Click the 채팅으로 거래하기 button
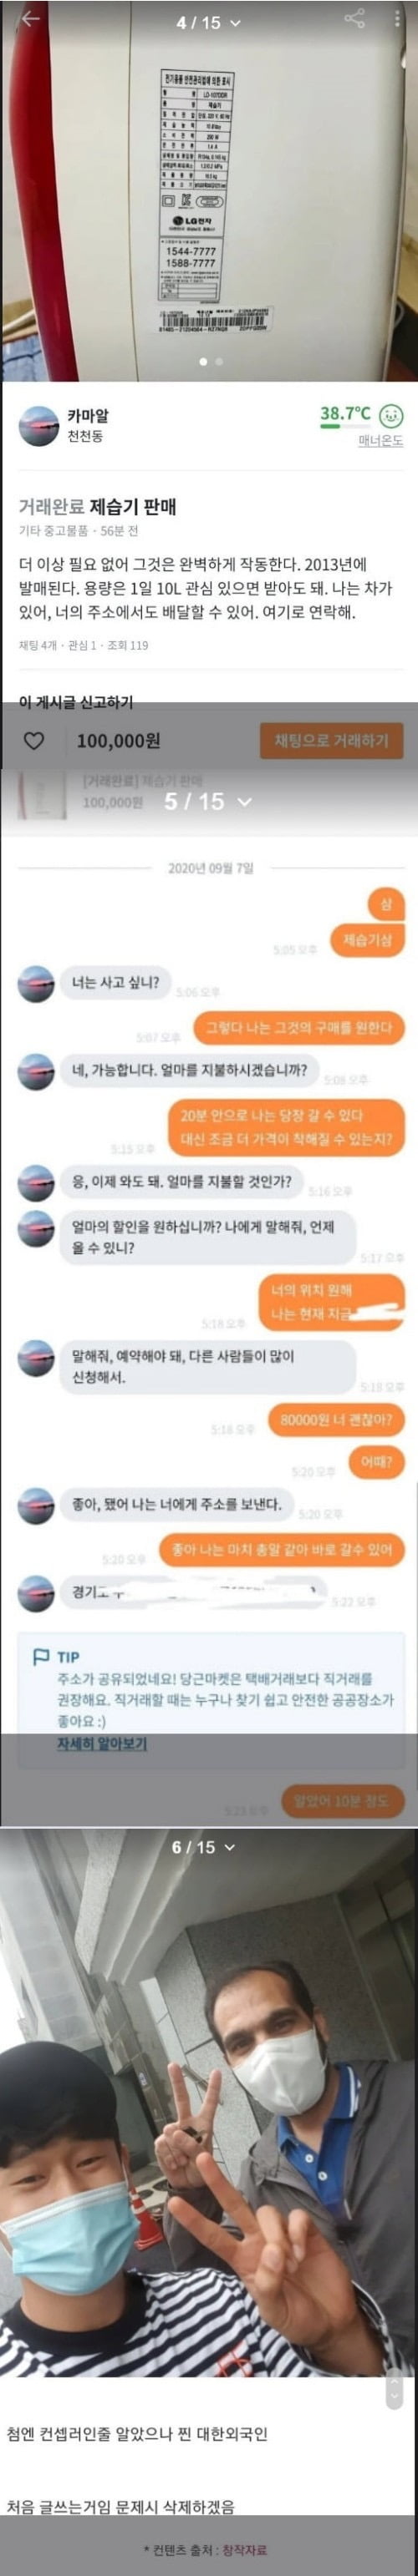 tap(331, 741)
